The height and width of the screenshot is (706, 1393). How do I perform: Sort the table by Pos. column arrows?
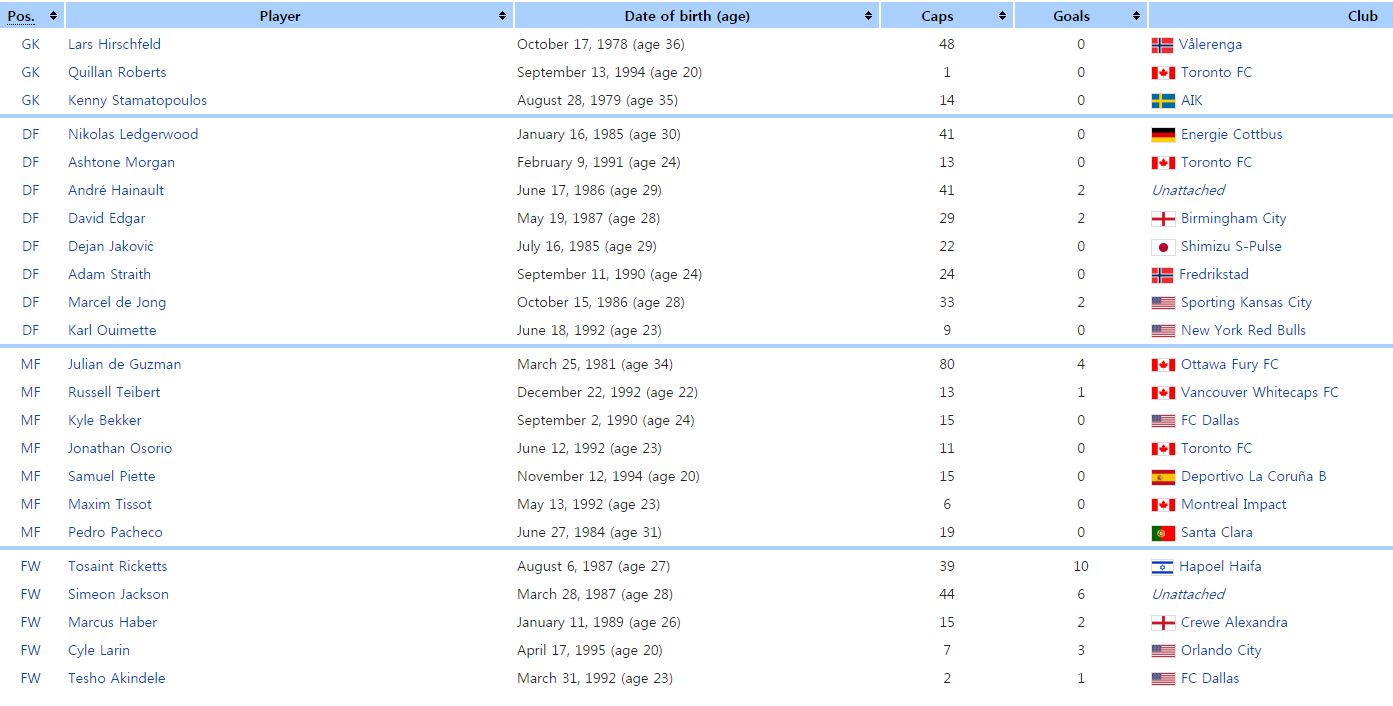click(53, 16)
